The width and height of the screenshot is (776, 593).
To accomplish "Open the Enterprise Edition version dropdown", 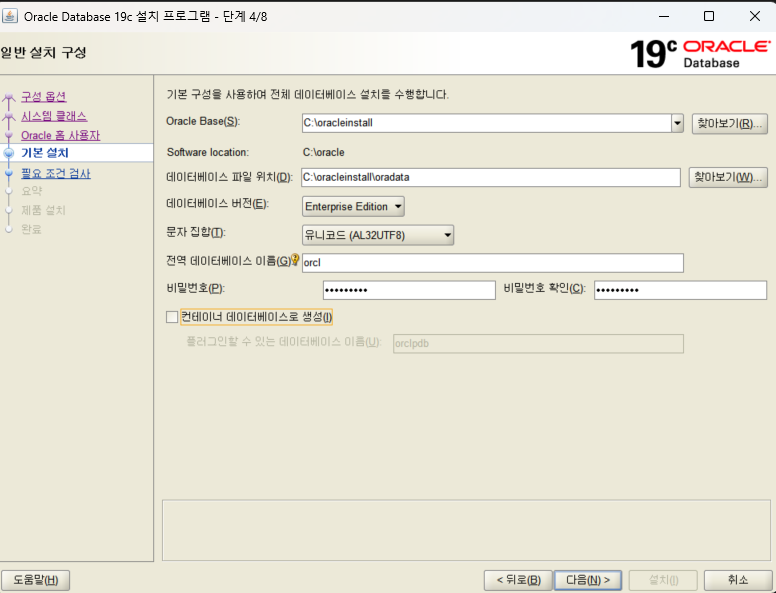I will [x=353, y=206].
